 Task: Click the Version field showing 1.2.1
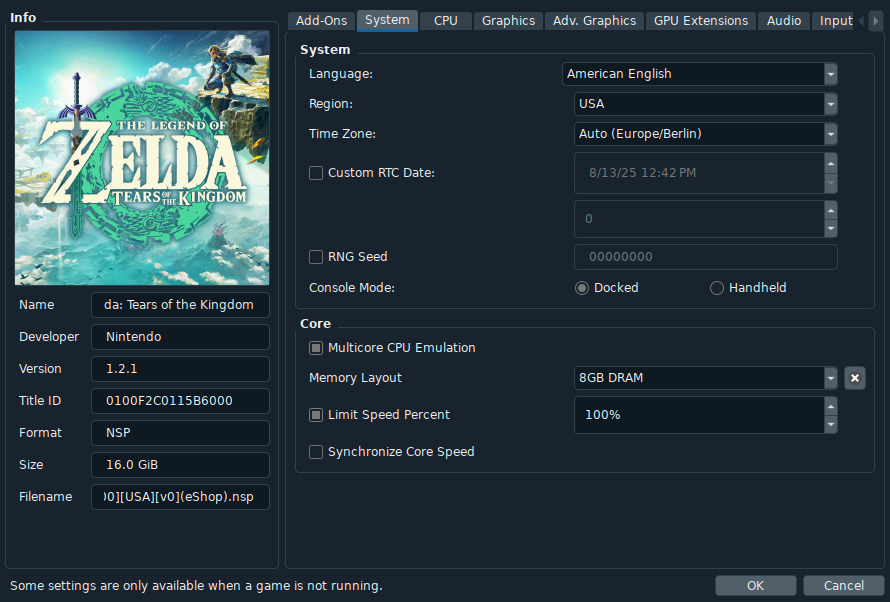coord(180,369)
